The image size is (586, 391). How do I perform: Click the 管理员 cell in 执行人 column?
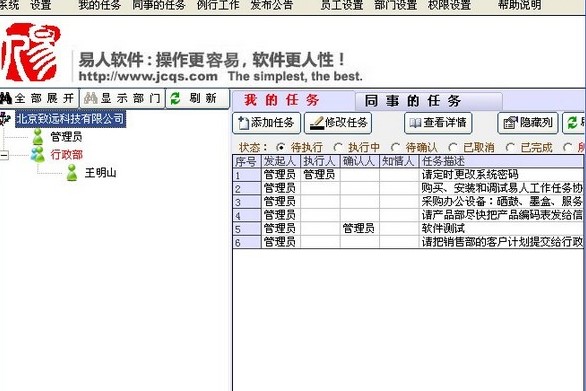point(320,175)
